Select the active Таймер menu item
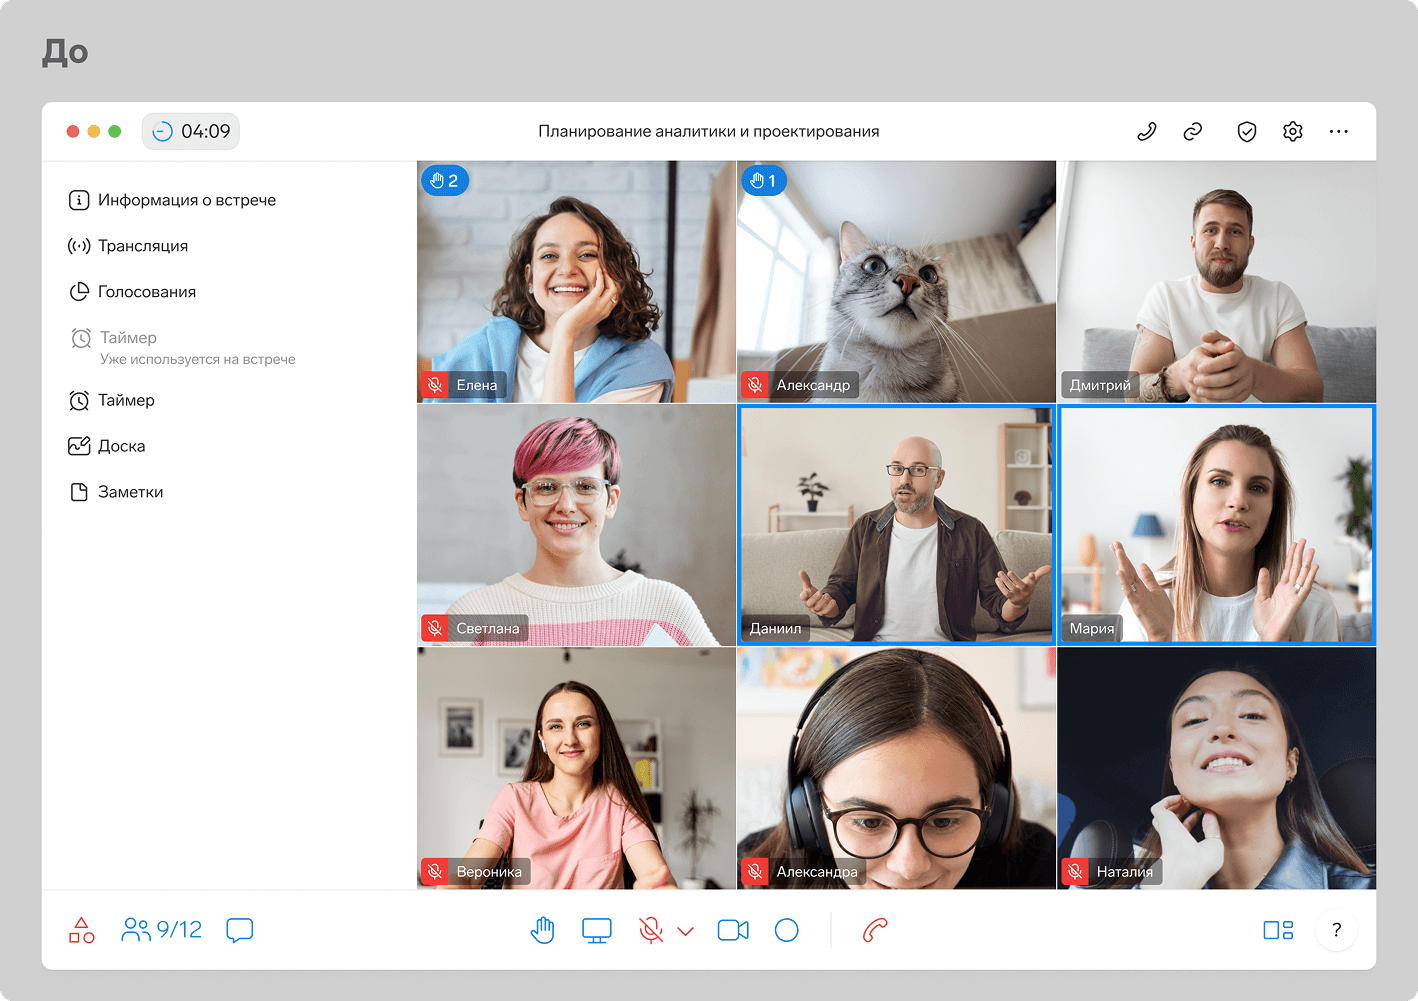This screenshot has width=1418, height=1001. tap(111, 400)
